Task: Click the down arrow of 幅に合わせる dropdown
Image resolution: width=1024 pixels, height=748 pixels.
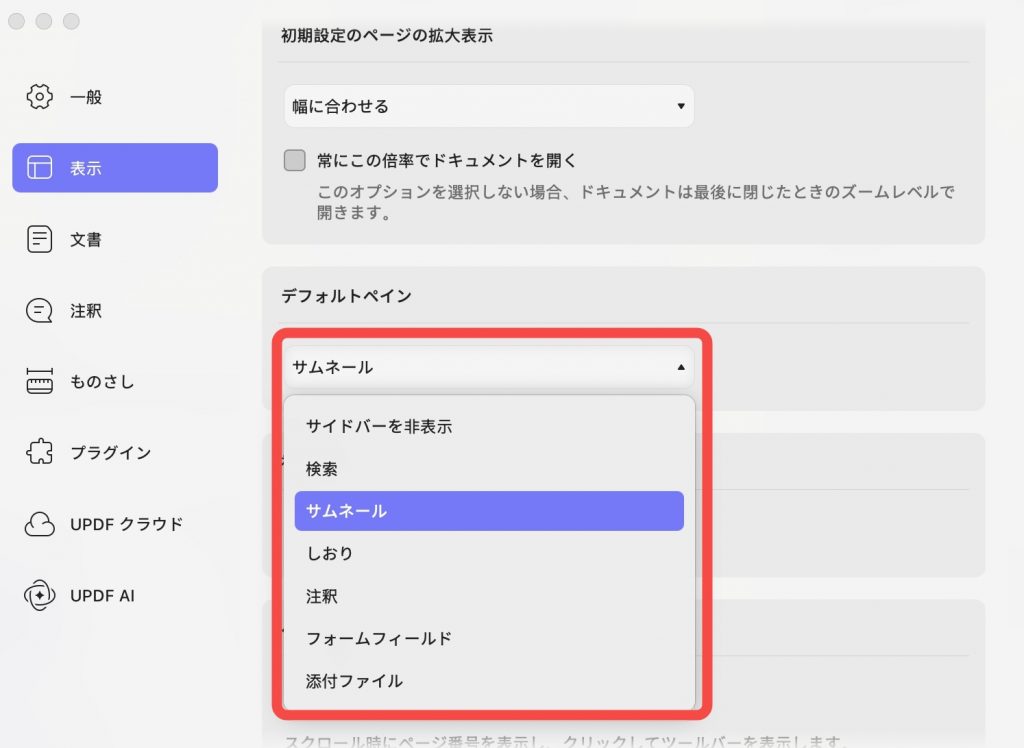Action: pos(680,106)
